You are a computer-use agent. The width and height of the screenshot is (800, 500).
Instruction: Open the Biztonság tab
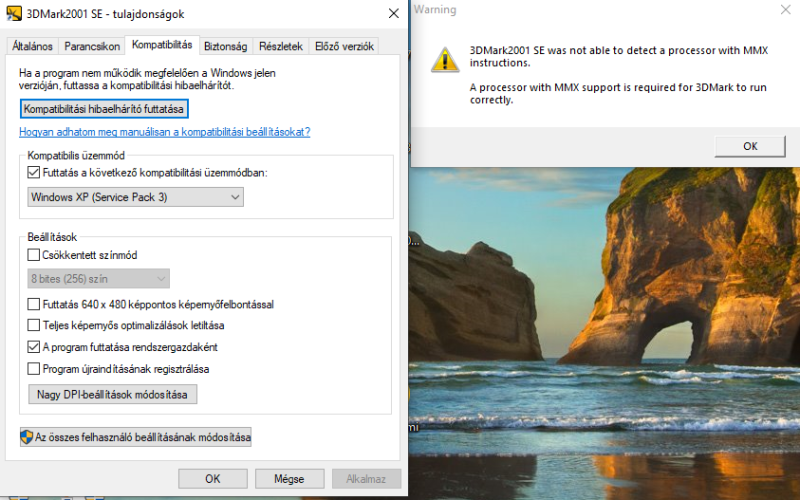tap(226, 46)
